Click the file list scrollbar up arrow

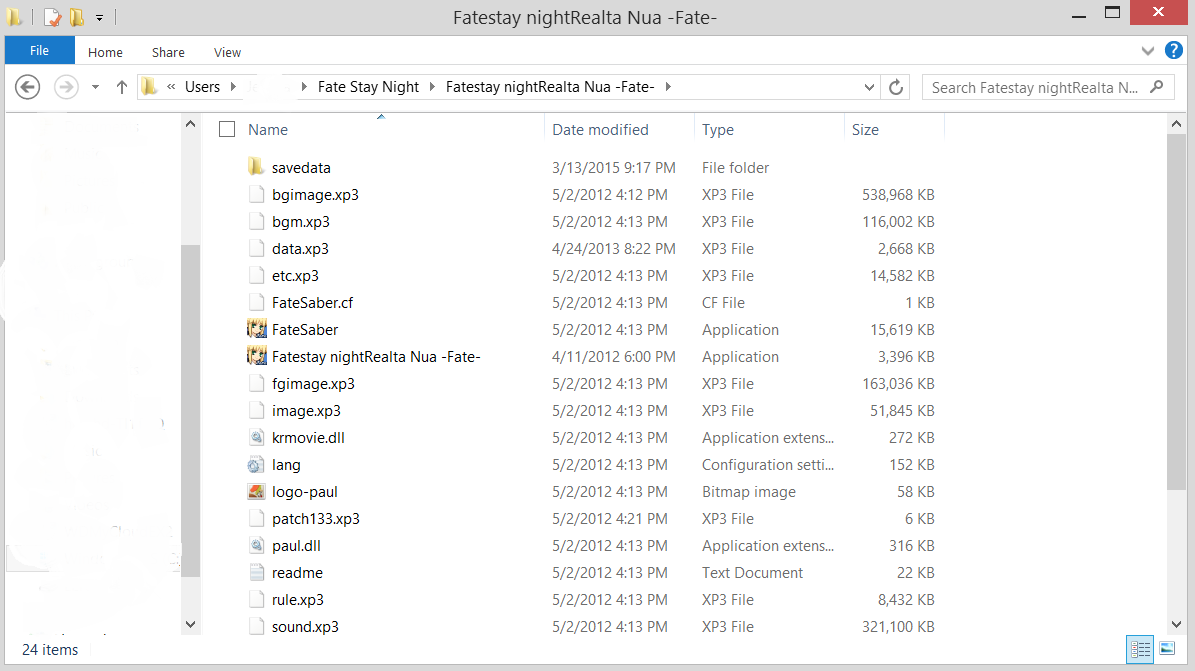pyautogui.click(x=1176, y=124)
